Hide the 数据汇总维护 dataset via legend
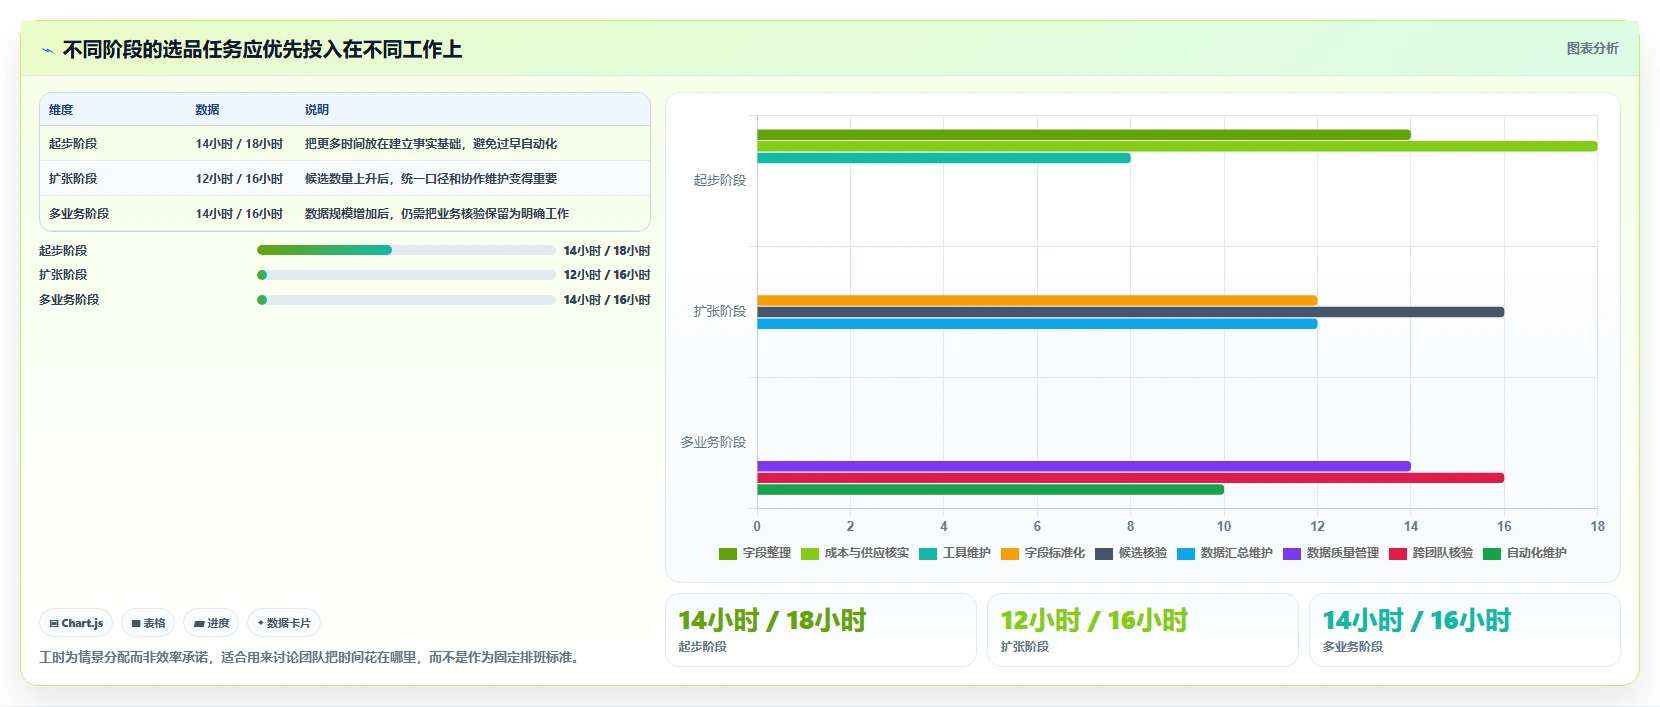The width and height of the screenshot is (1660, 707). 1225,553
